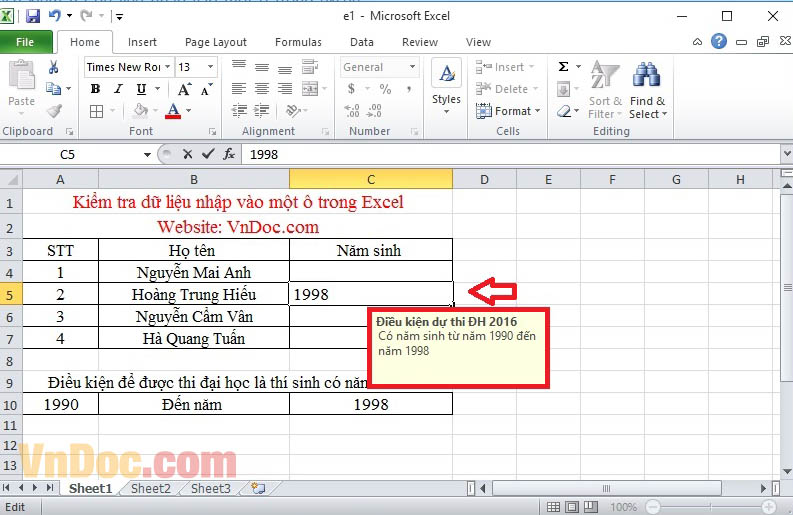Center text horizontally
This screenshot has width=793, height=515.
tap(261, 89)
